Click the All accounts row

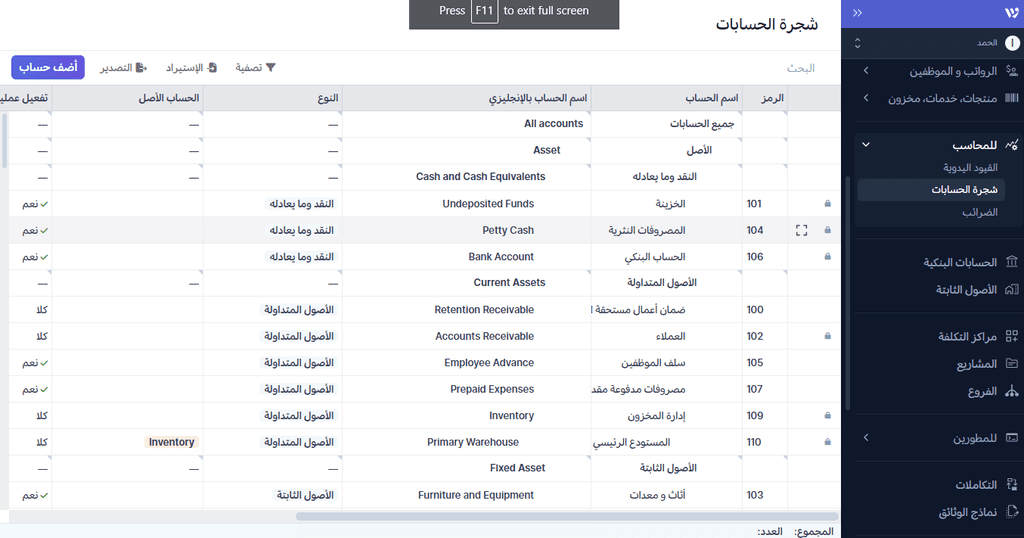(x=424, y=124)
